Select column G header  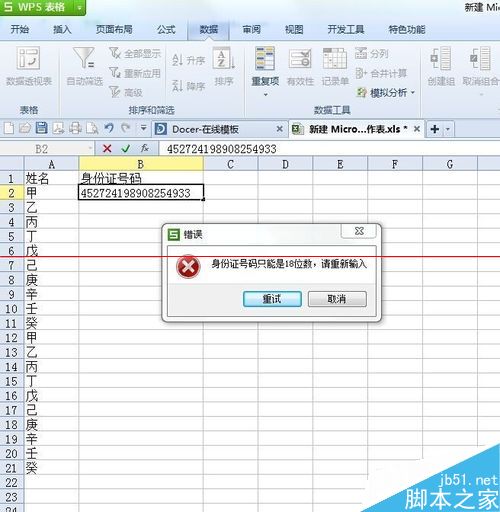(450, 164)
